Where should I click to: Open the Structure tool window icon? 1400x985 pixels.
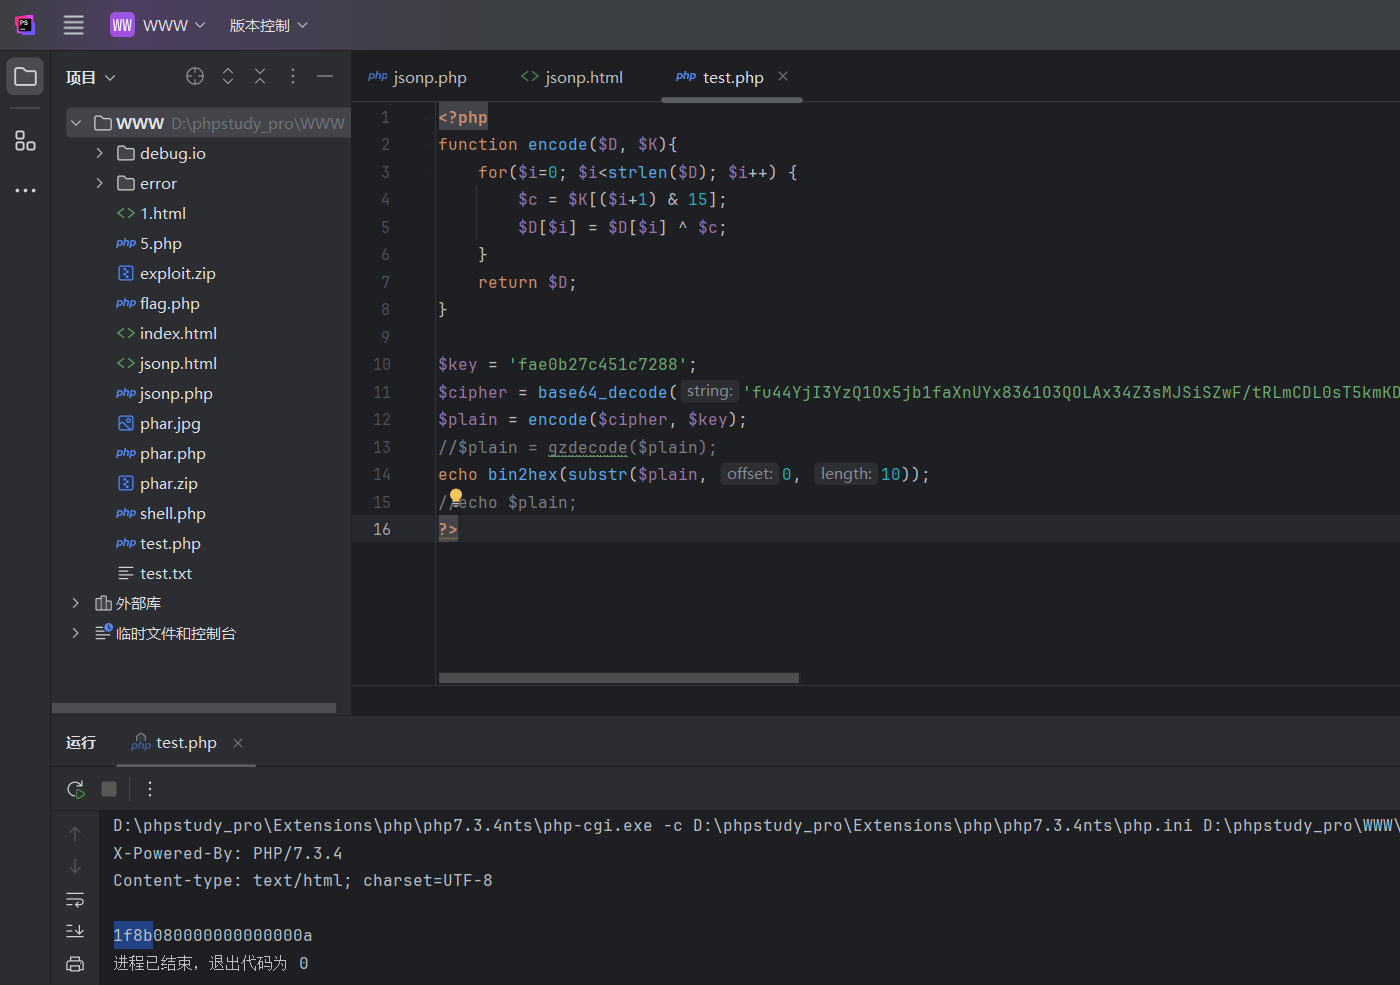click(x=25, y=141)
